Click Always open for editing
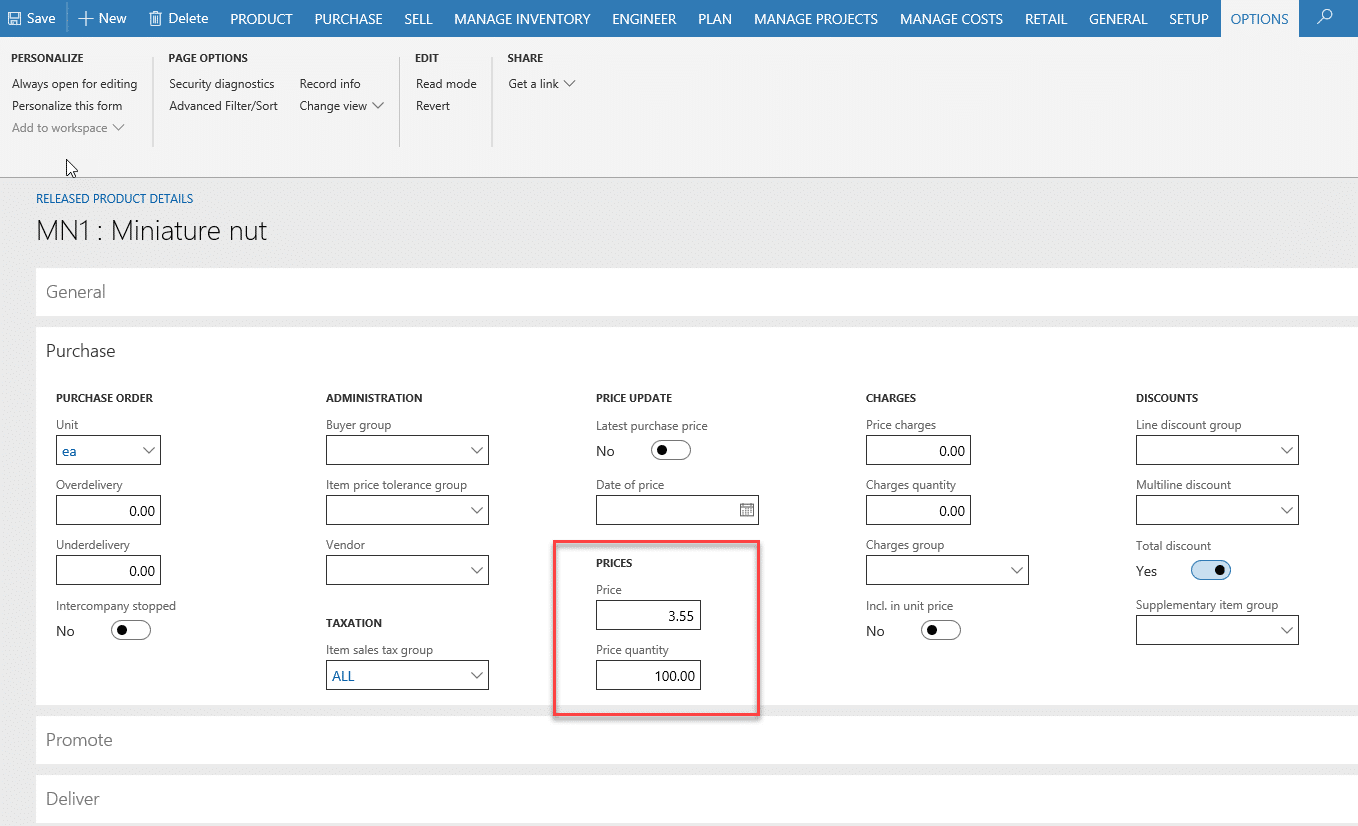Screen dimensions: 1358x826 pyautogui.click(x=74, y=84)
